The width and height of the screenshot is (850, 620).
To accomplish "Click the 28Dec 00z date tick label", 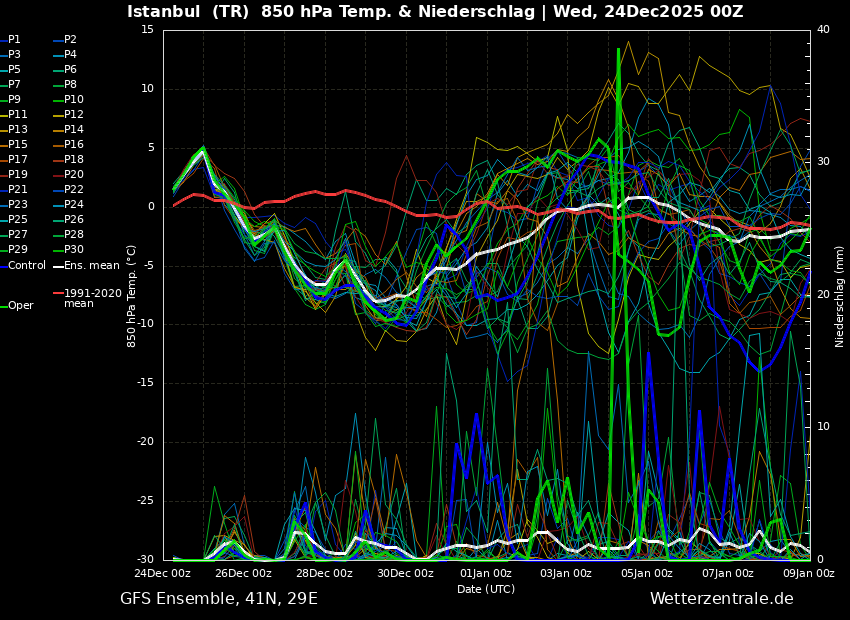I will [x=325, y=573].
